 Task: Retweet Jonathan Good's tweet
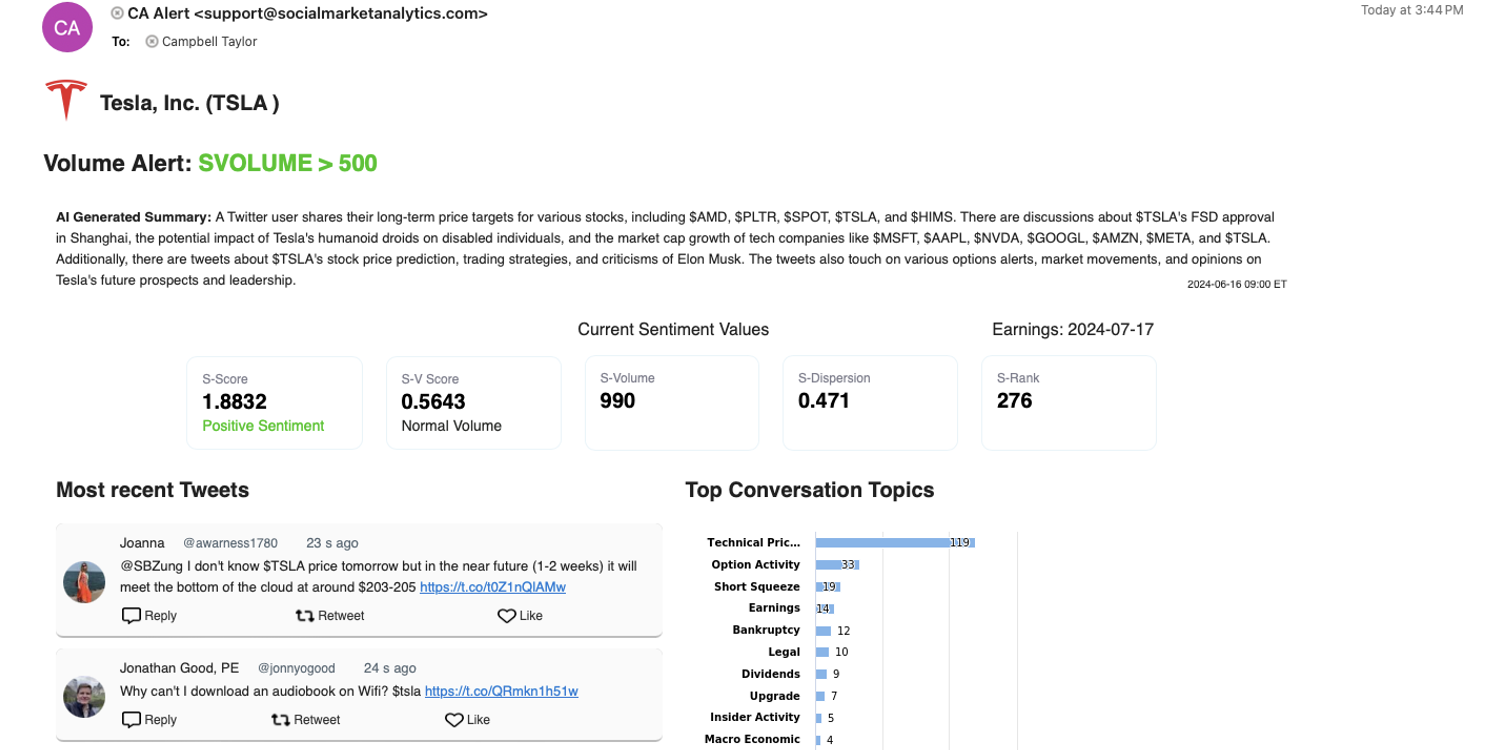click(x=306, y=720)
